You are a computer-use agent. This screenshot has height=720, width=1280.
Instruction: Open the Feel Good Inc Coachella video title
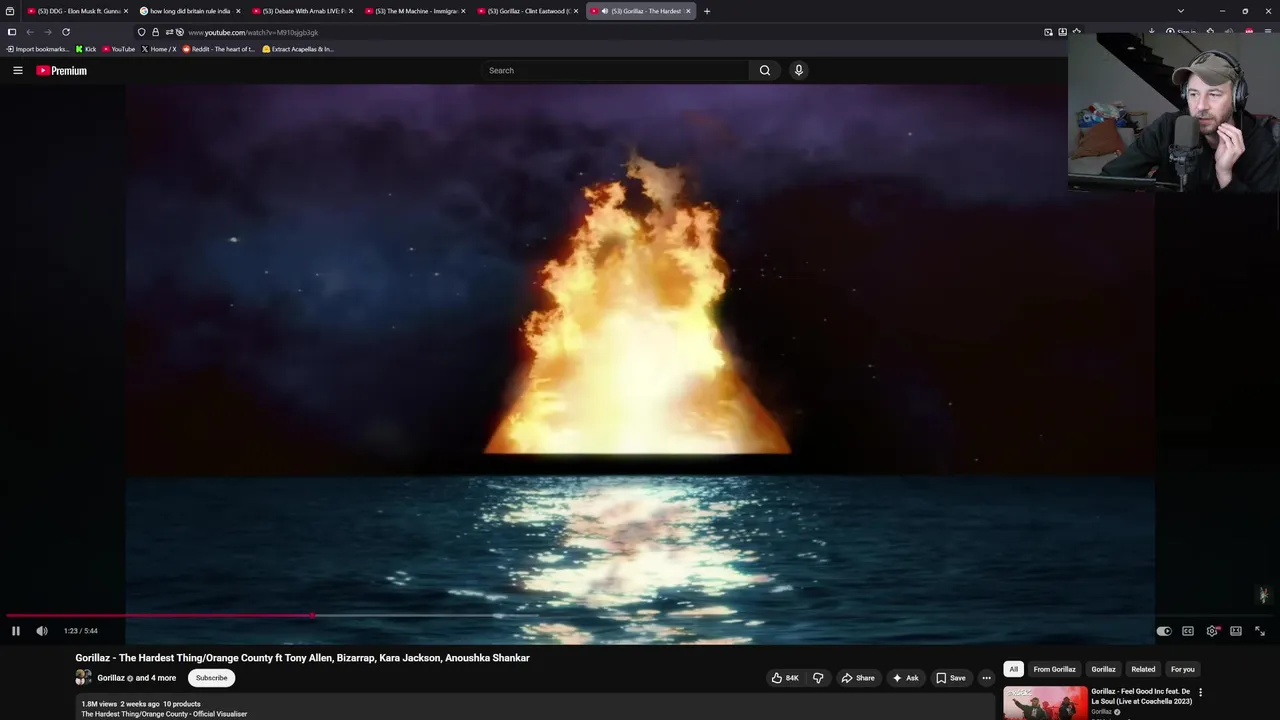click(1141, 696)
